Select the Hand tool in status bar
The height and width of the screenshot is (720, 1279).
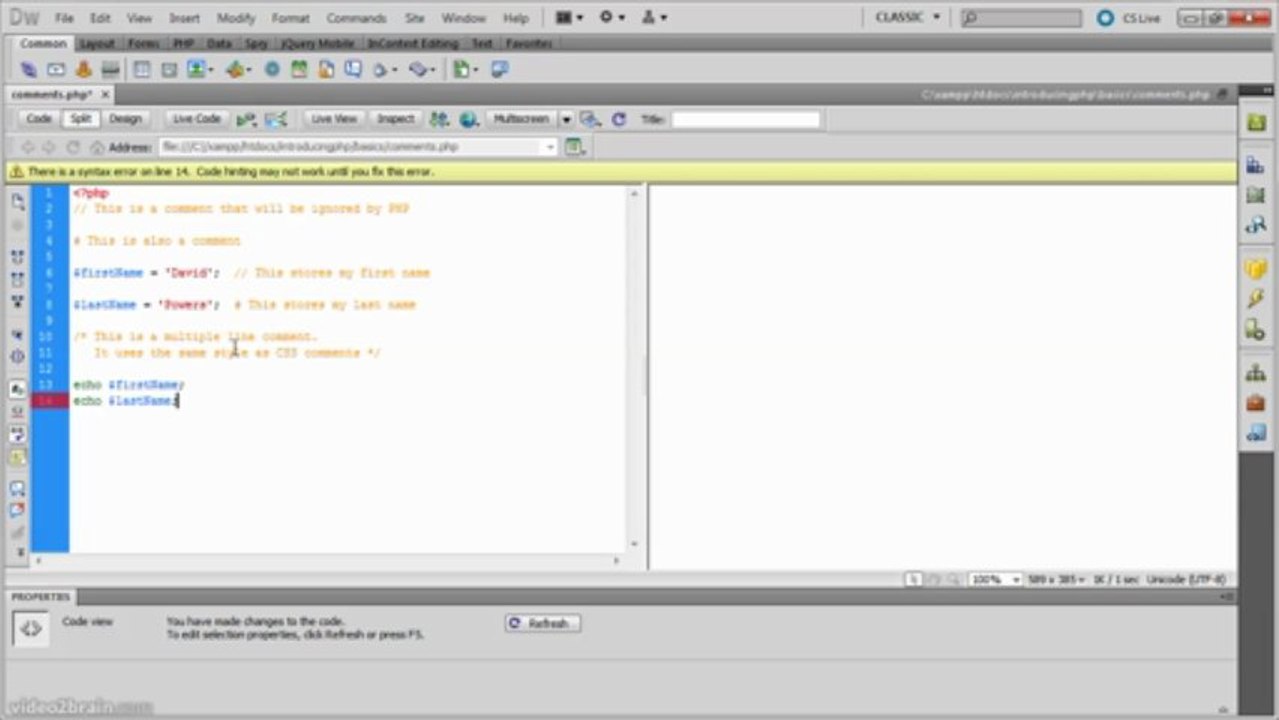[x=933, y=580]
